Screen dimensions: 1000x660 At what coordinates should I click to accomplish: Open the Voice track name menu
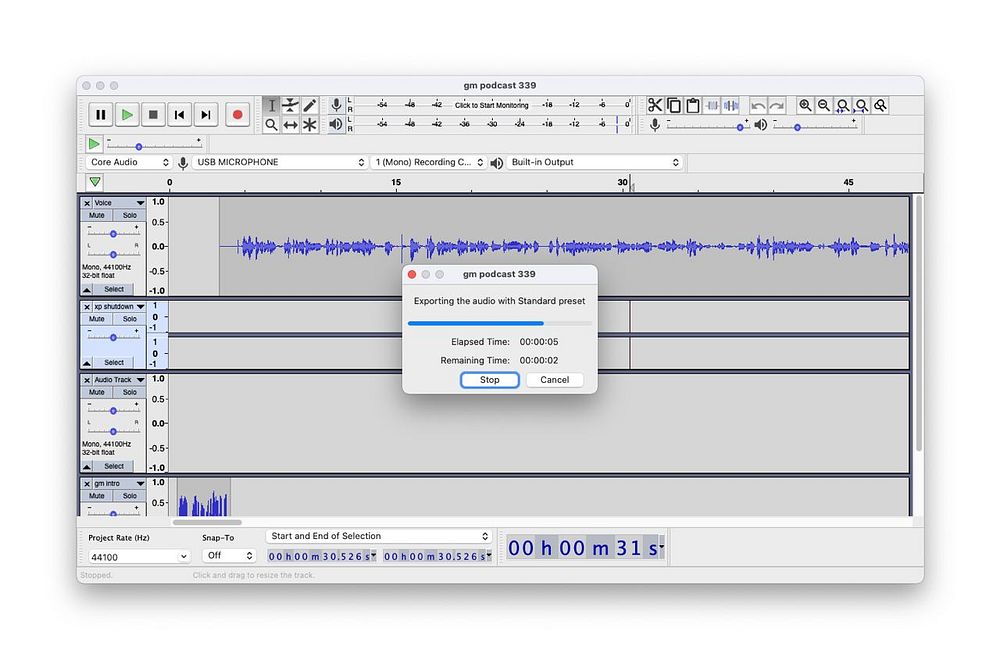click(x=117, y=203)
